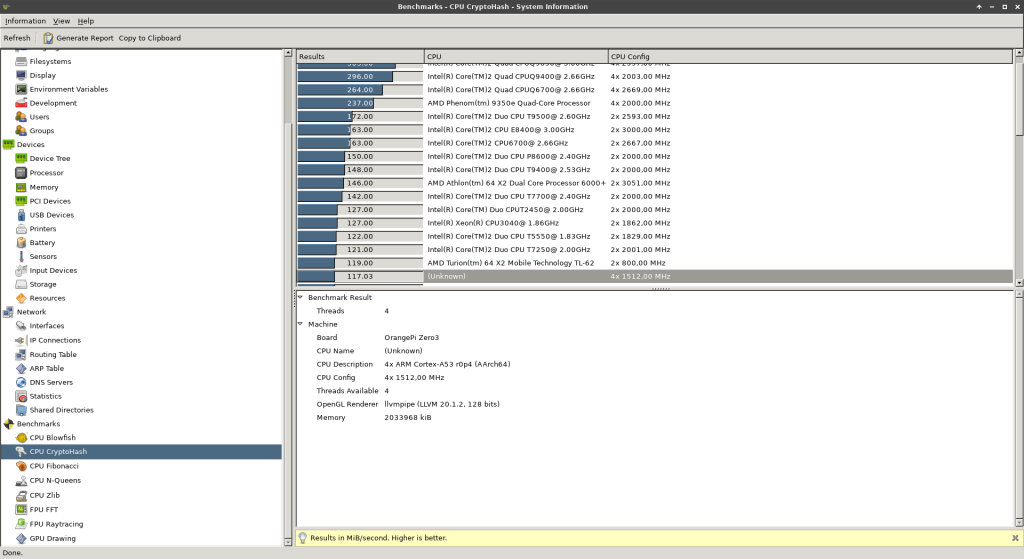Open the FPU Raytracing benchmark icon
The width and height of the screenshot is (1024, 559).
22,524
